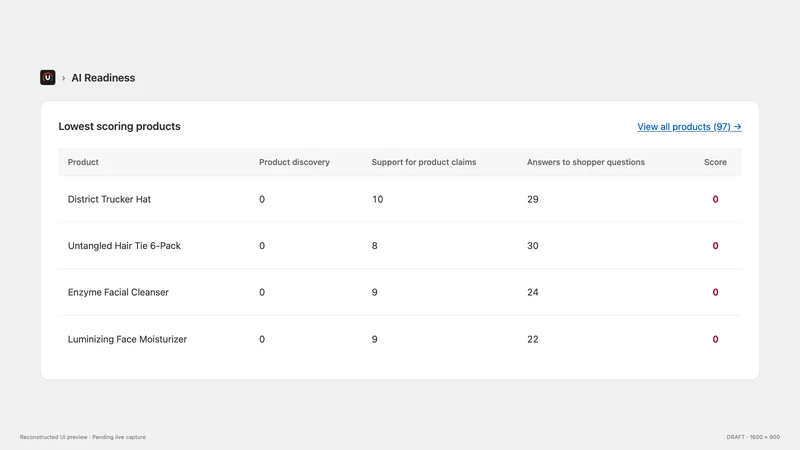Select the District Trucker Hat product name
Screen dimensions: 800x450
[109, 199]
